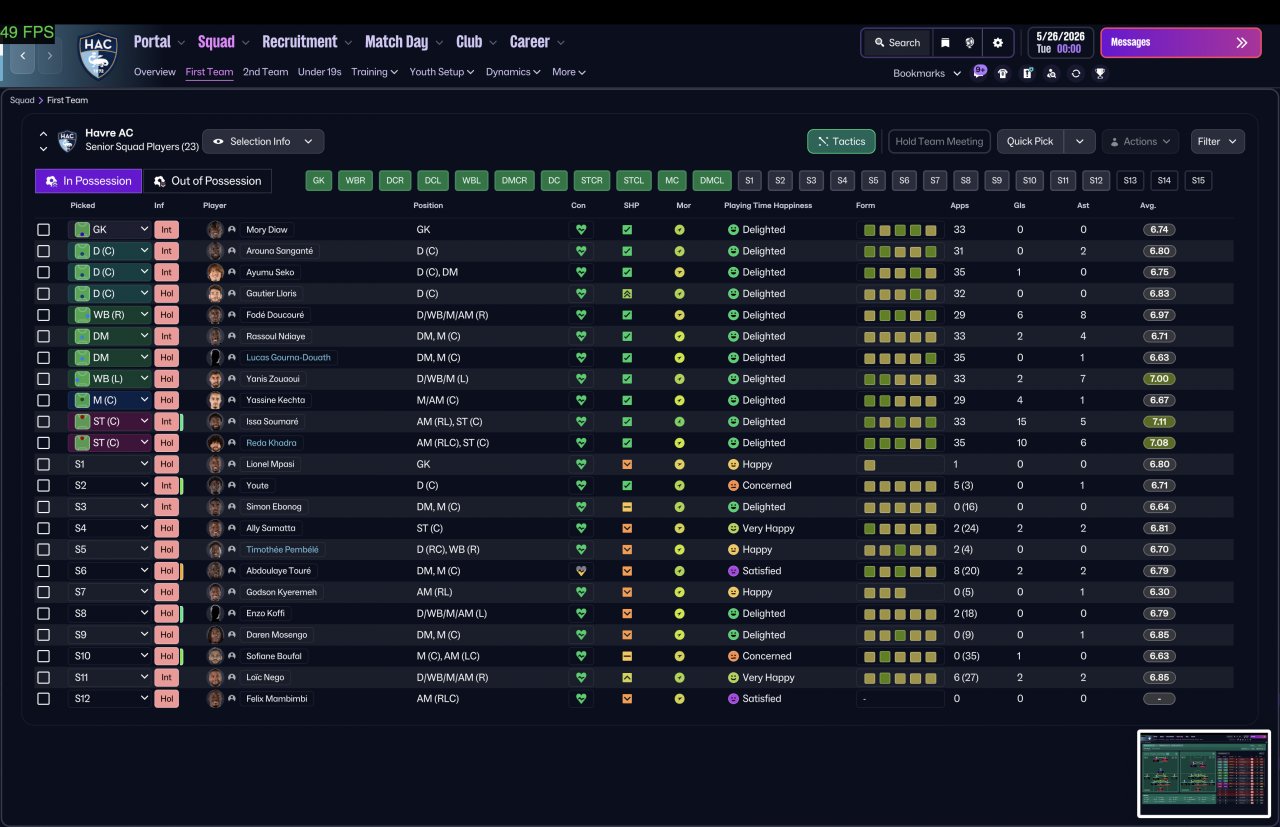This screenshot has height=827, width=1280.
Task: Tick the checkbox for Mory Diaw
Action: pyautogui.click(x=43, y=230)
